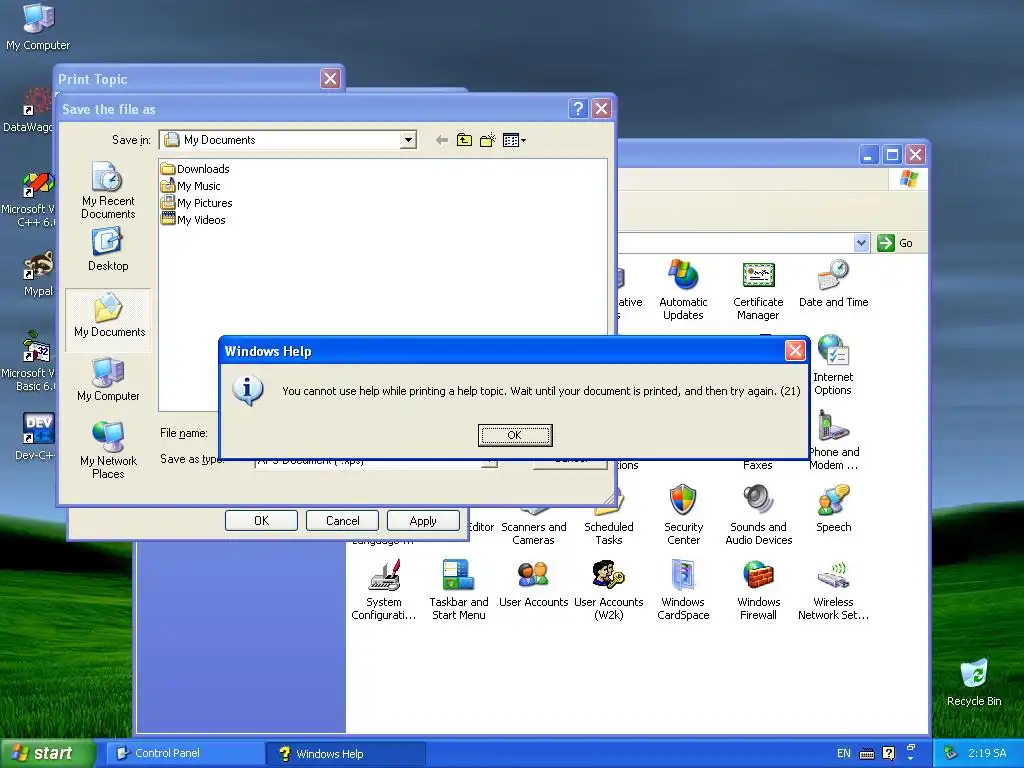The height and width of the screenshot is (768, 1024).
Task: Open Taskbar and Start Menu settings
Action: pyautogui.click(x=458, y=590)
